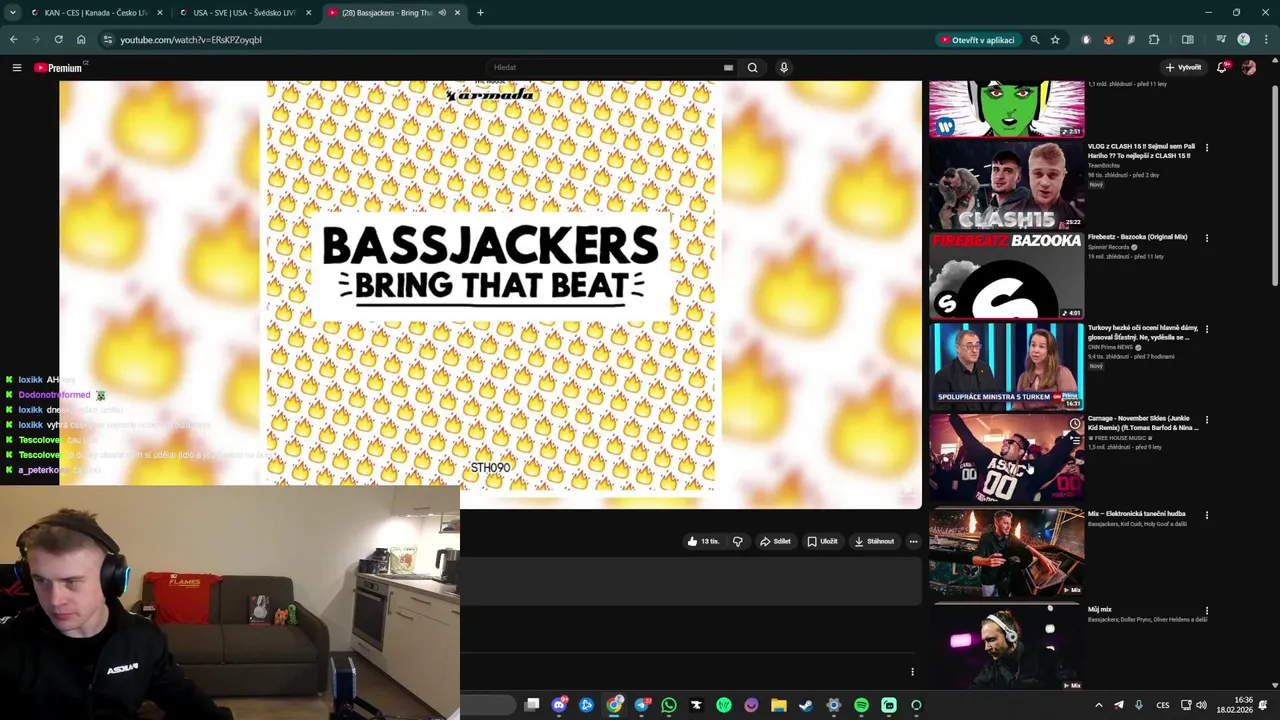The height and width of the screenshot is (720, 1280).
Task: Open the Chrome three-dot menu
Action: (1265, 40)
